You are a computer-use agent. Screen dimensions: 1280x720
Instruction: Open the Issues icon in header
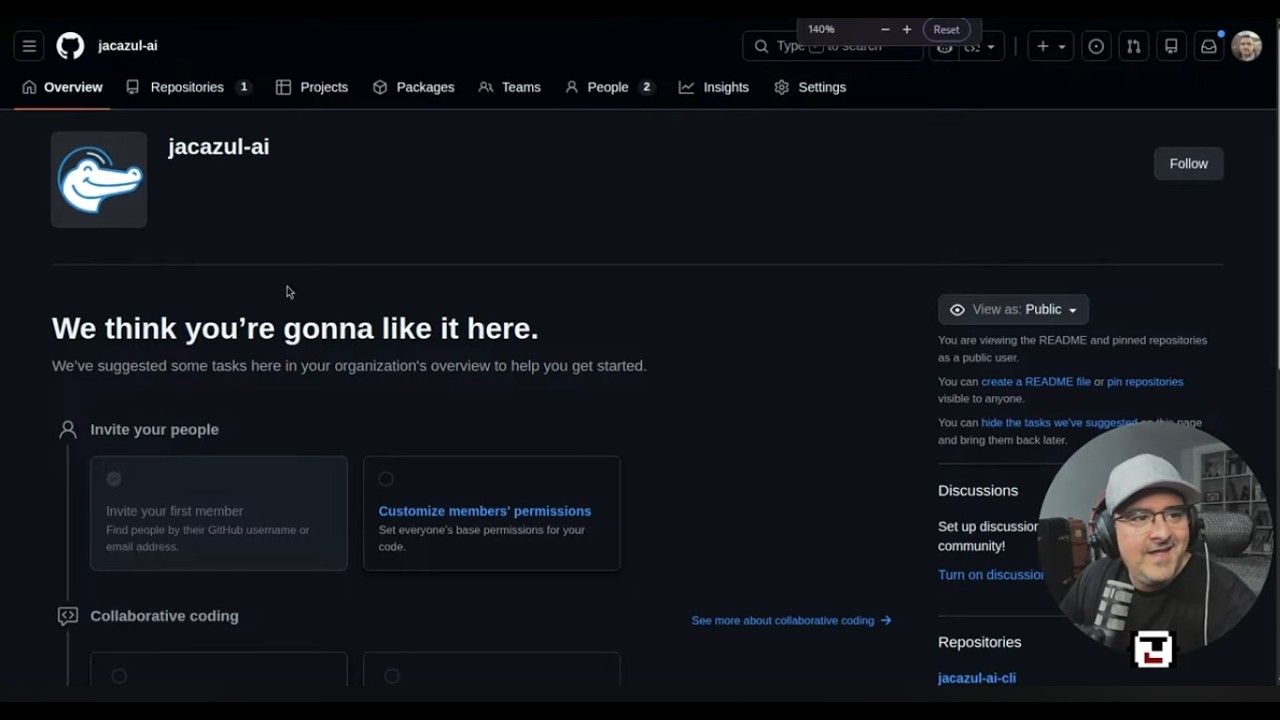point(1096,46)
